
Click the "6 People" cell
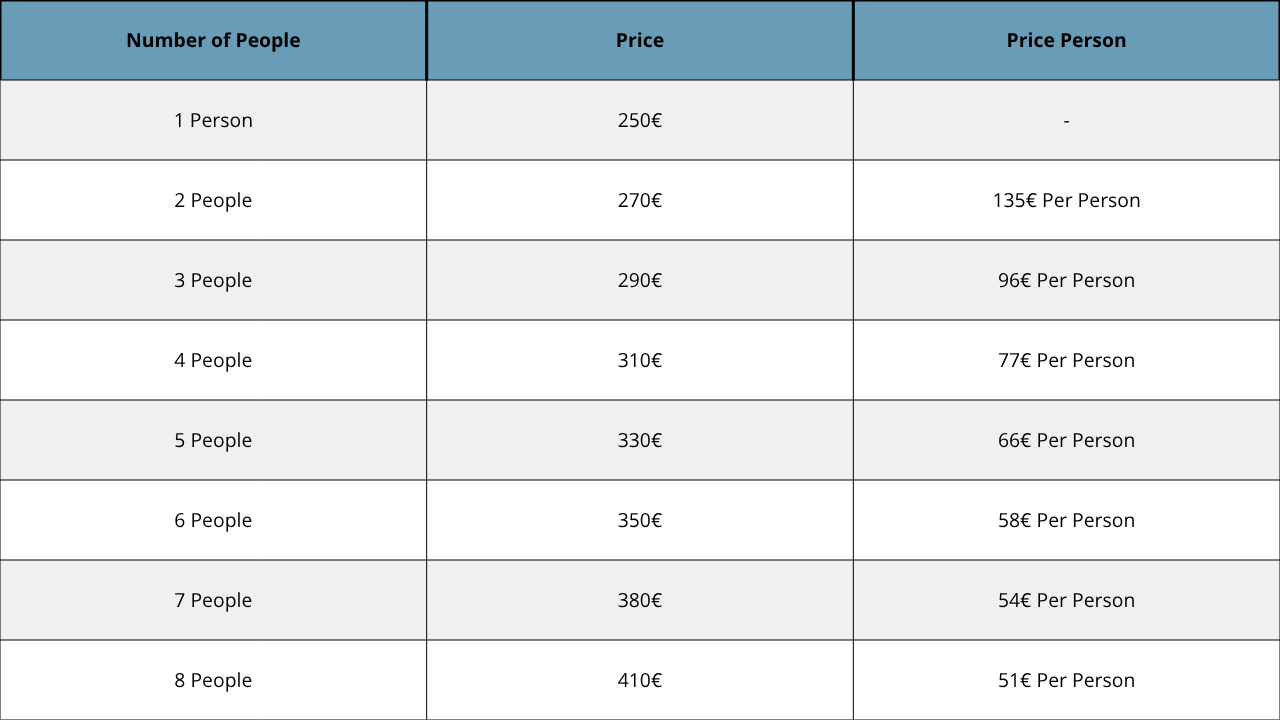(213, 520)
